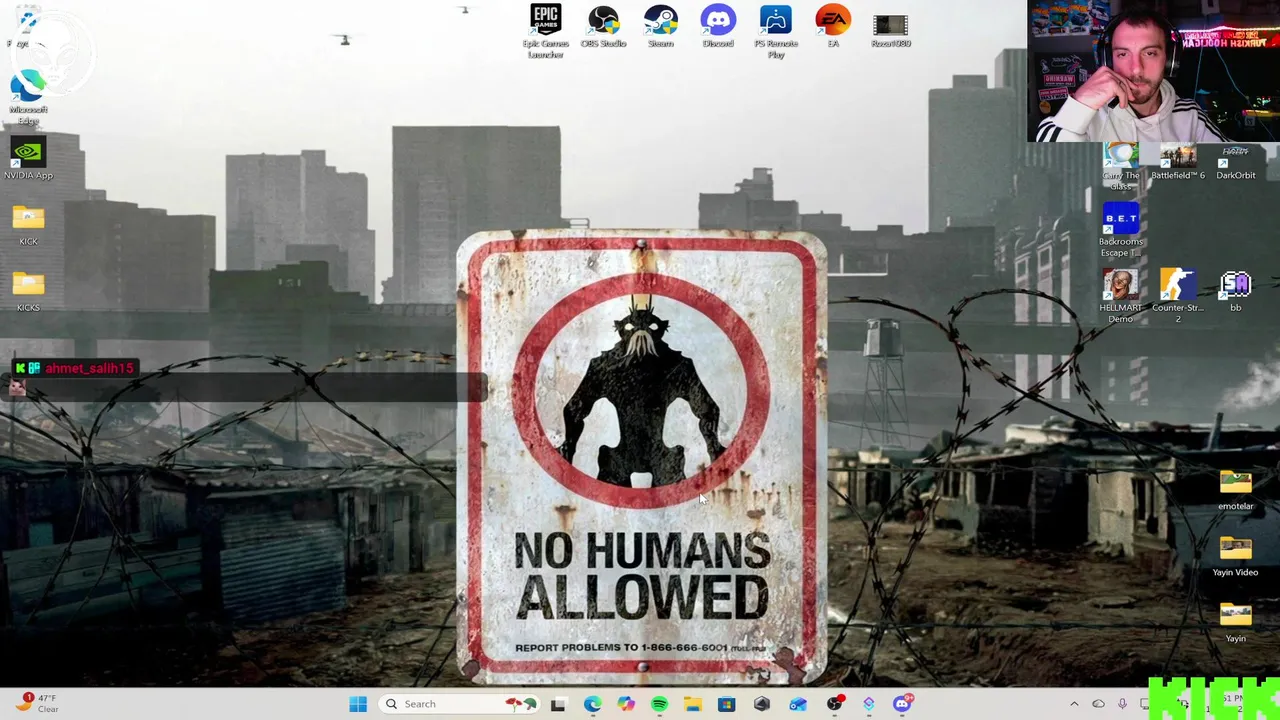This screenshot has width=1280, height=720.
Task: Open the Windows Start button
Action: 357,704
